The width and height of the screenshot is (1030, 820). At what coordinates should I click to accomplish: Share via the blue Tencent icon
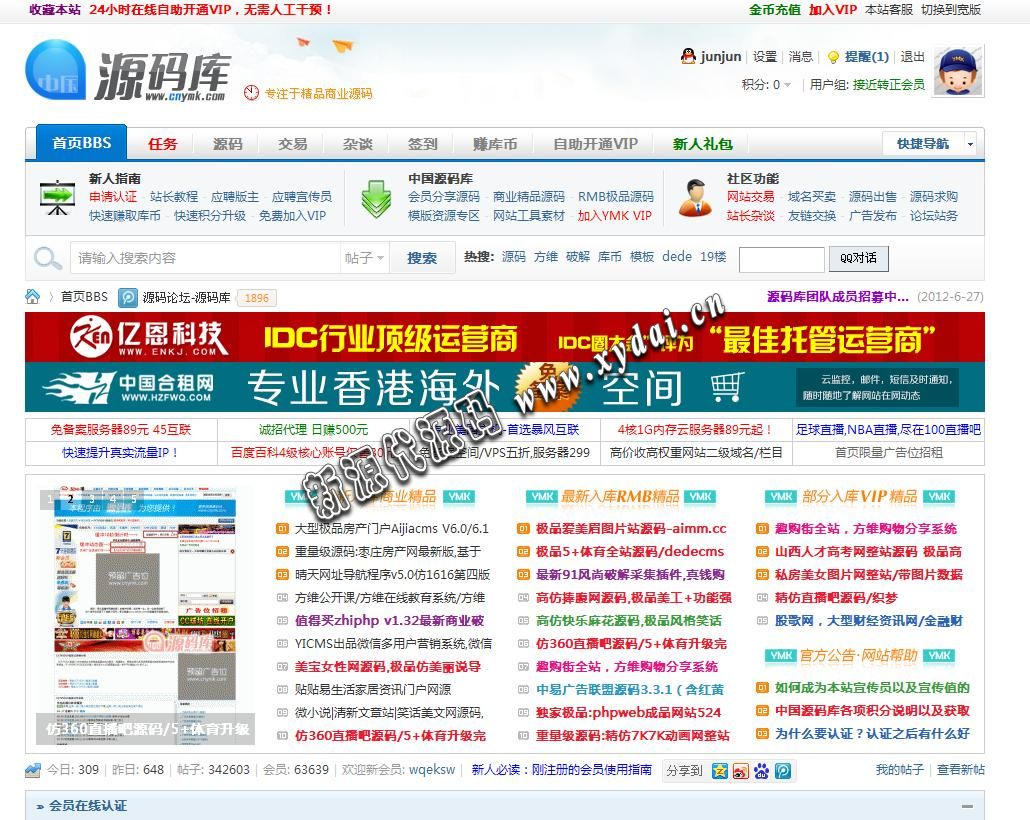tap(783, 771)
